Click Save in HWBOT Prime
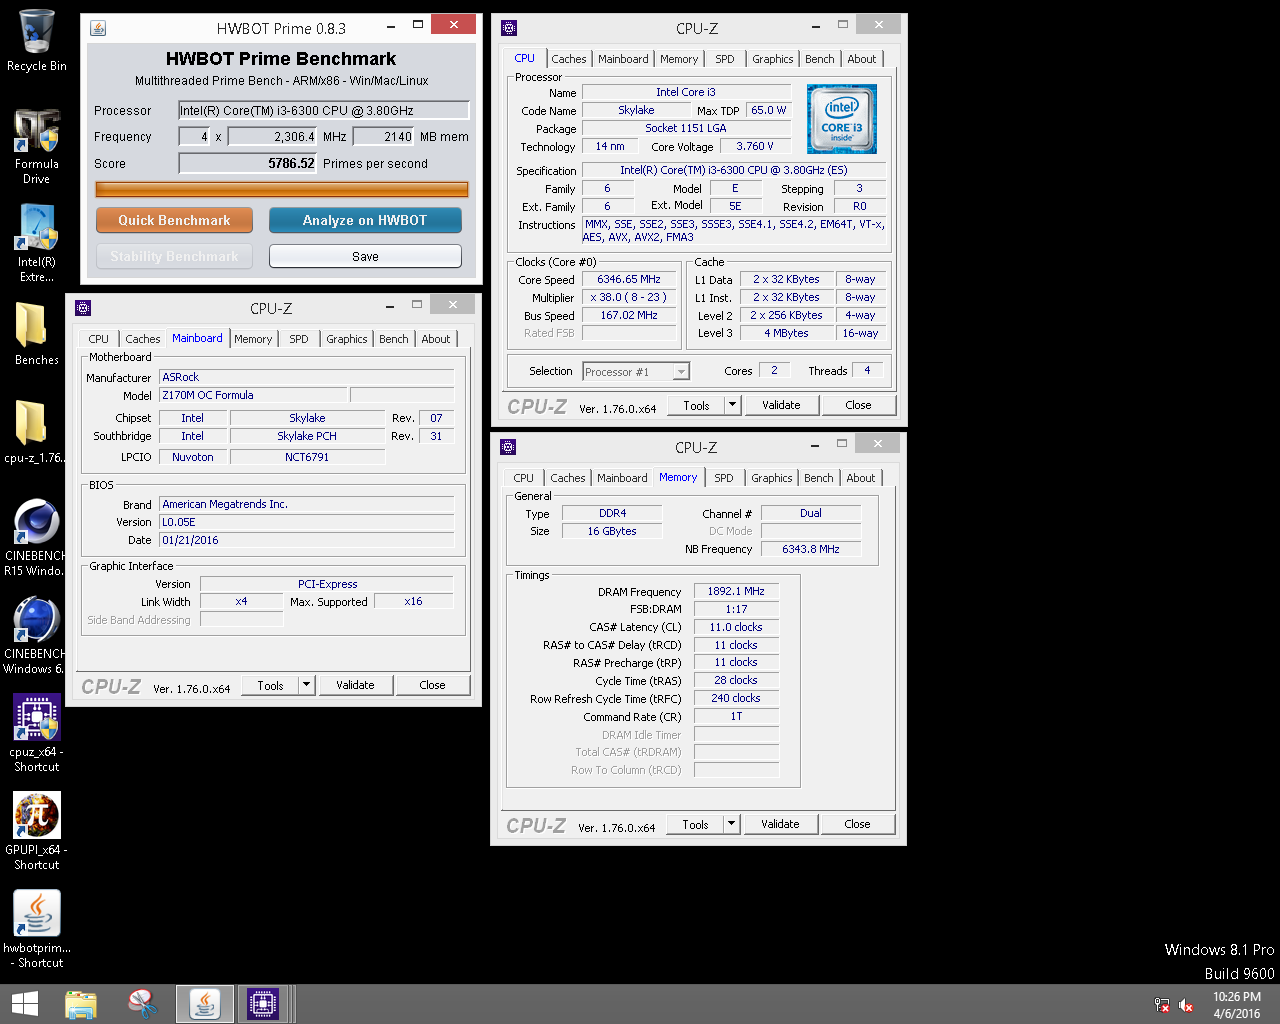Viewport: 1280px width, 1024px height. 365,256
